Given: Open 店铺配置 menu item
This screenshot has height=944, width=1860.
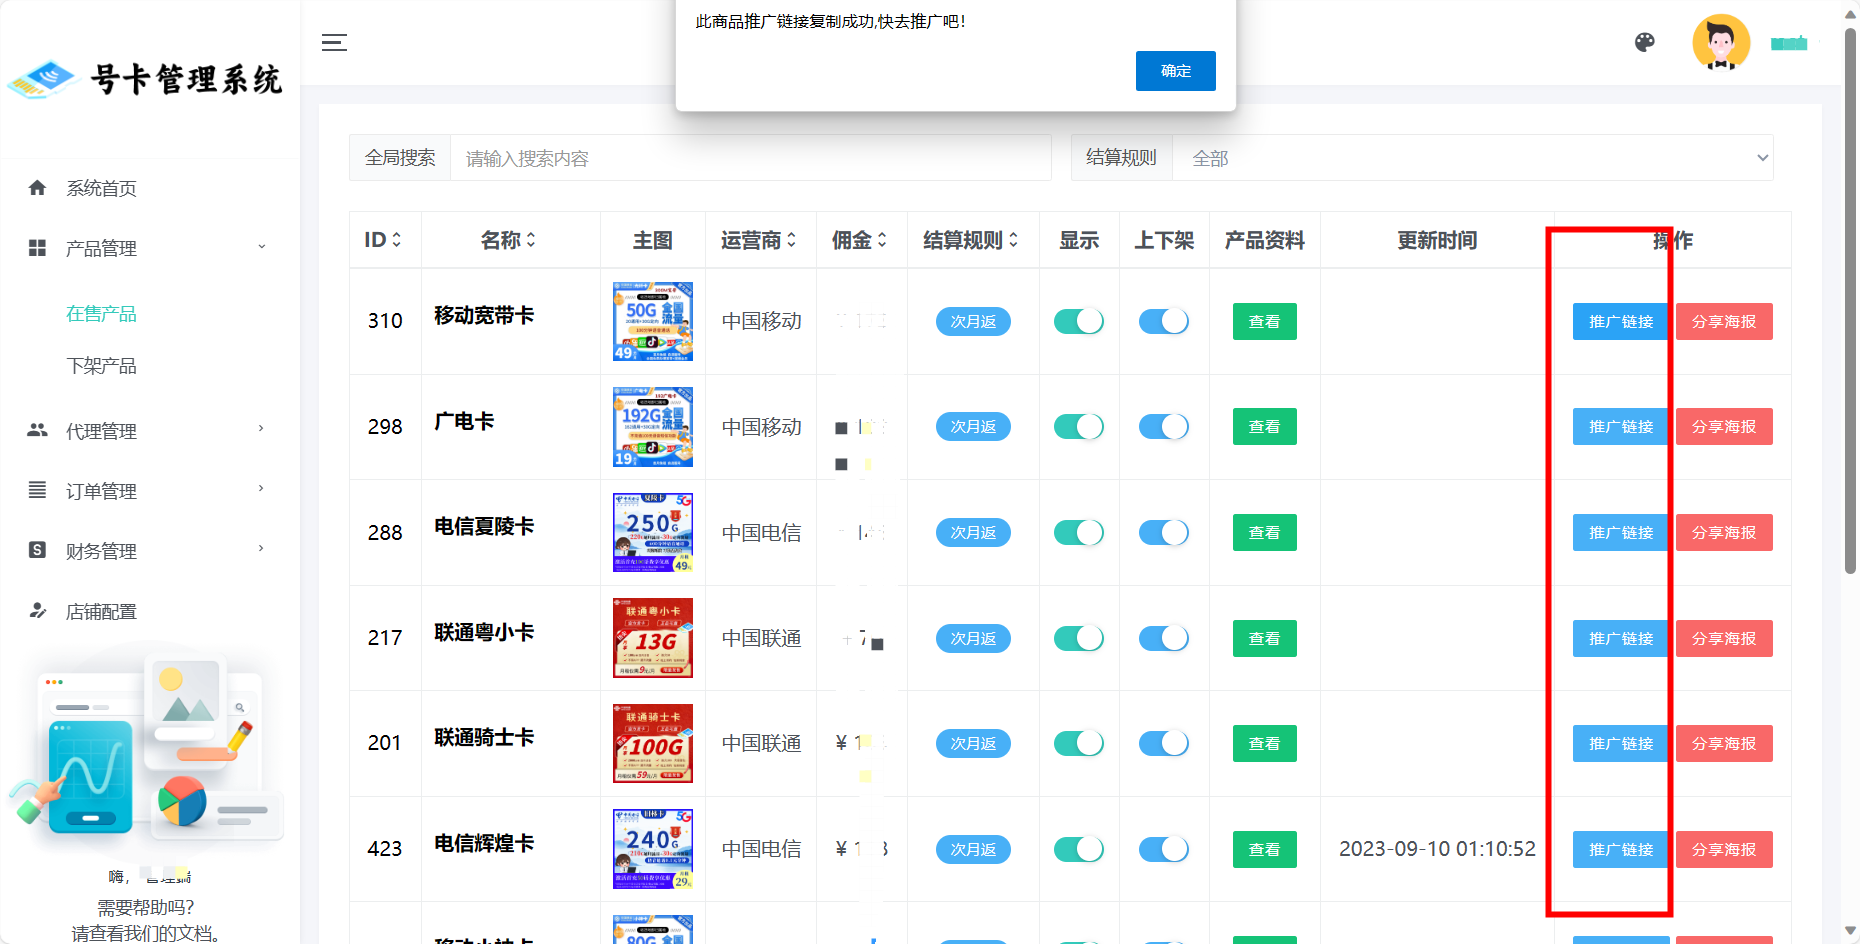Looking at the screenshot, I should pos(101,611).
